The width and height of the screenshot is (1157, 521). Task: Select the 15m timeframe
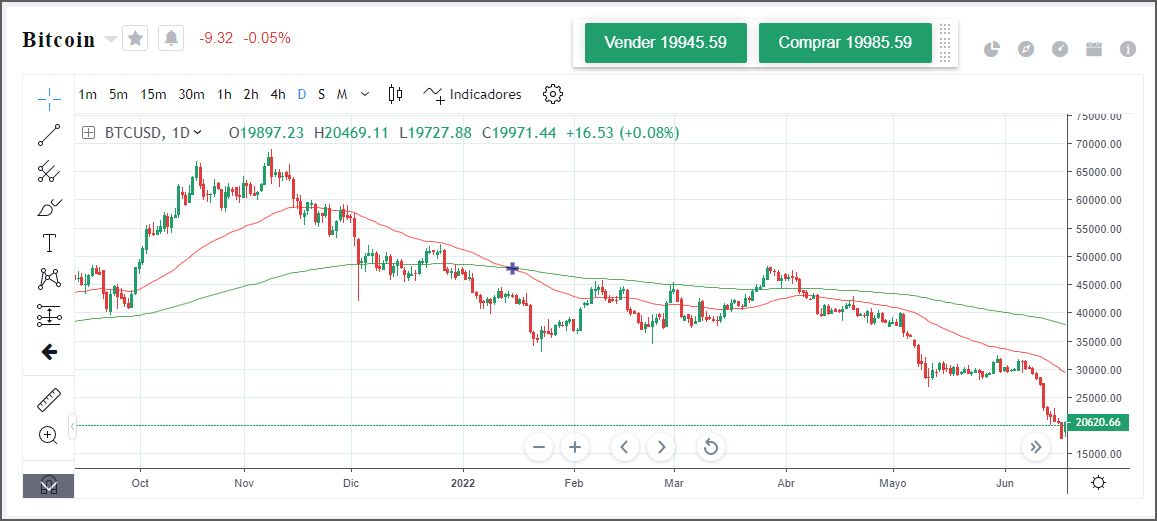pyautogui.click(x=153, y=94)
